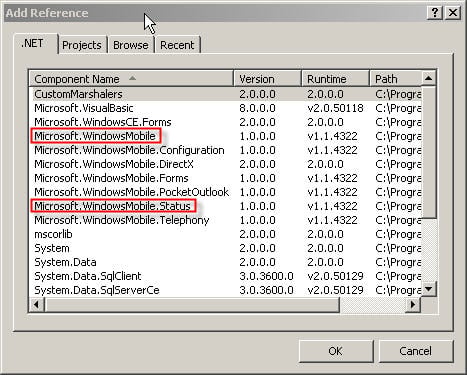Click path cell of mscorlib row
This screenshot has width=467, height=375.
click(398, 234)
